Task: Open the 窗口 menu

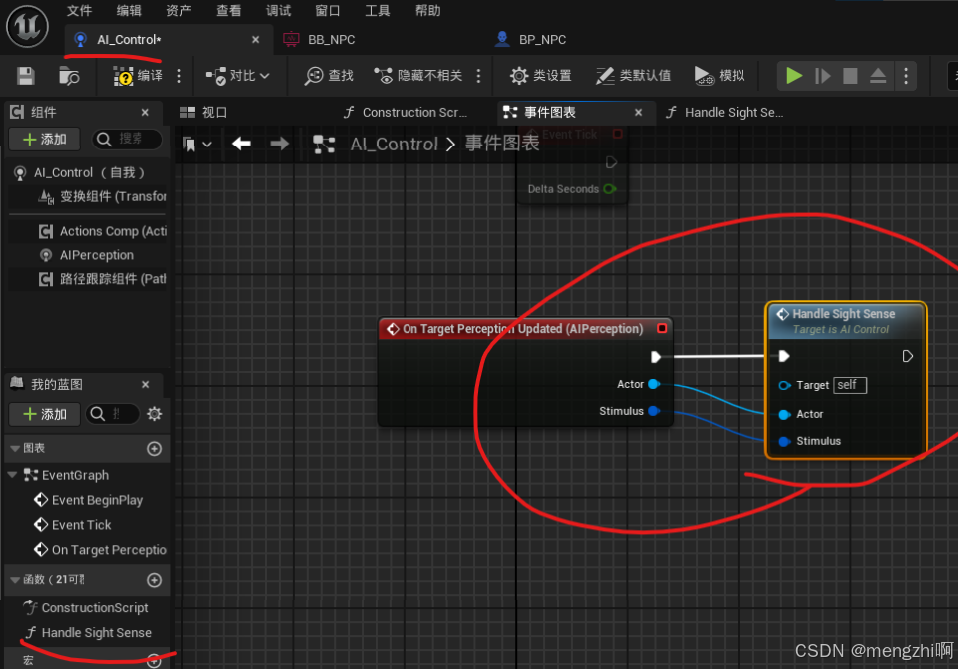Action: pos(327,10)
